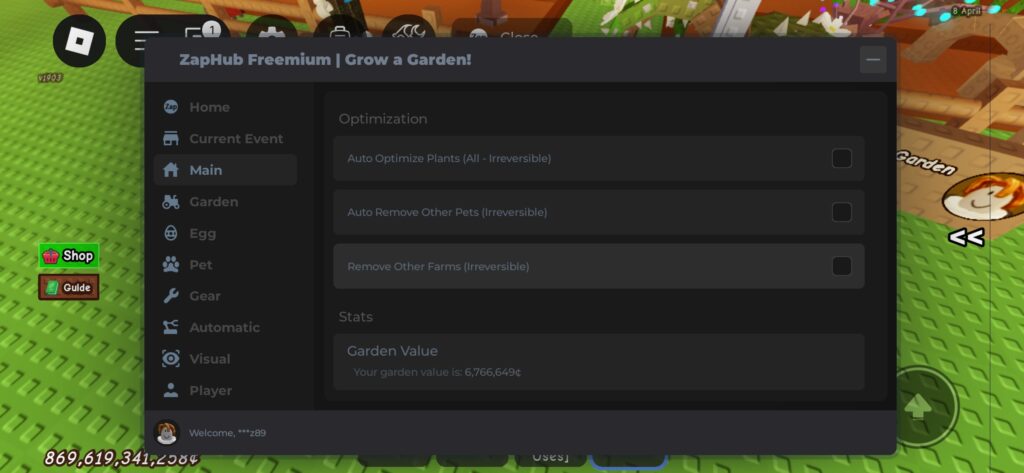Open the Home tab

225,107
